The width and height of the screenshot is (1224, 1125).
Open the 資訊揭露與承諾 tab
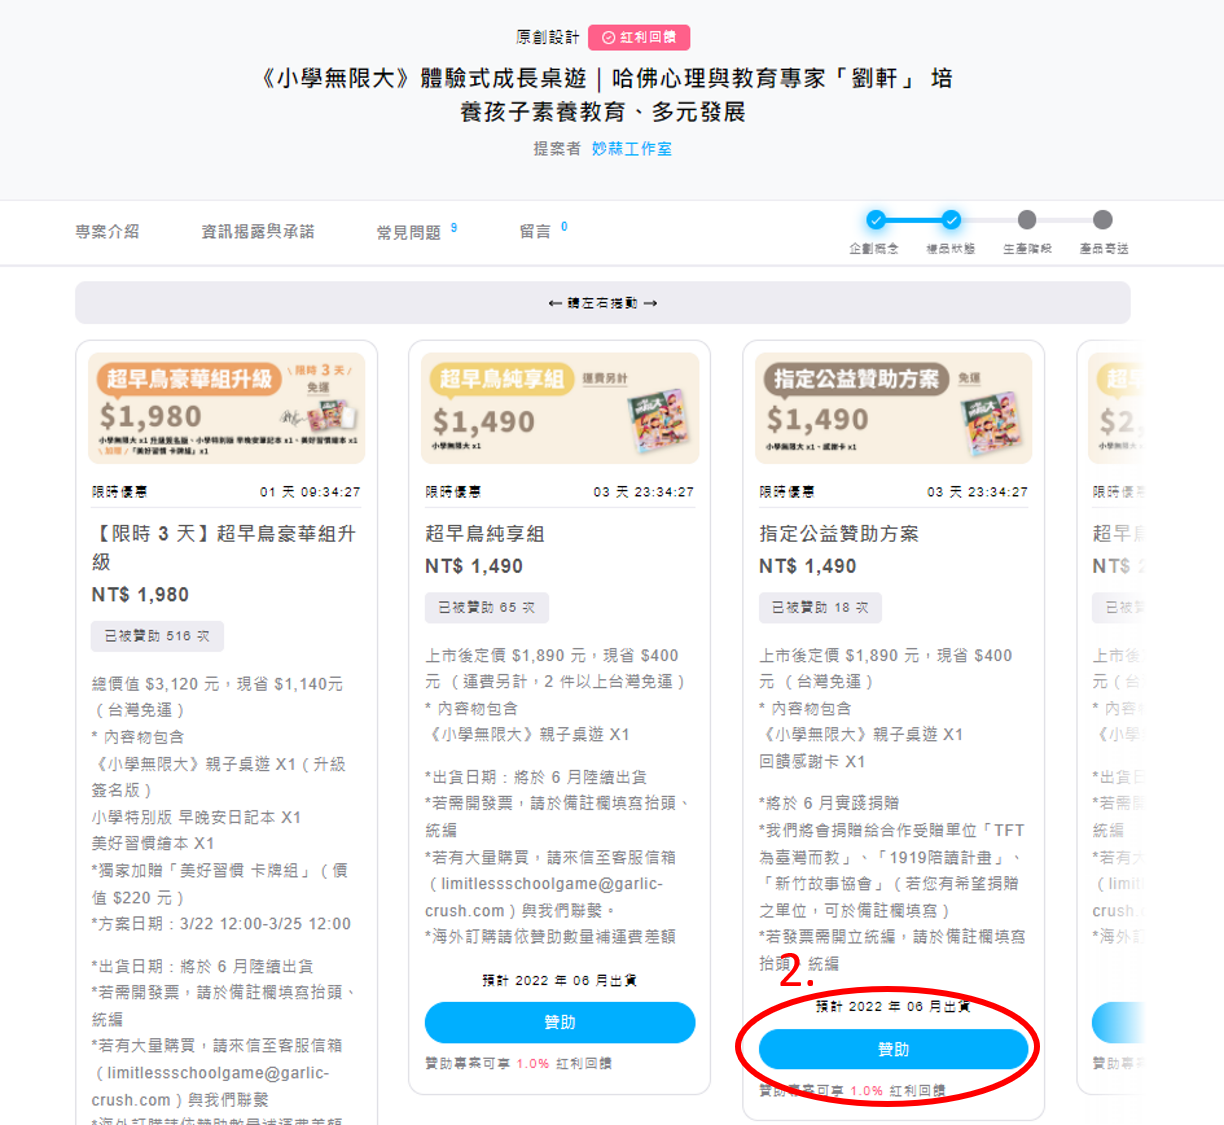pos(257,231)
